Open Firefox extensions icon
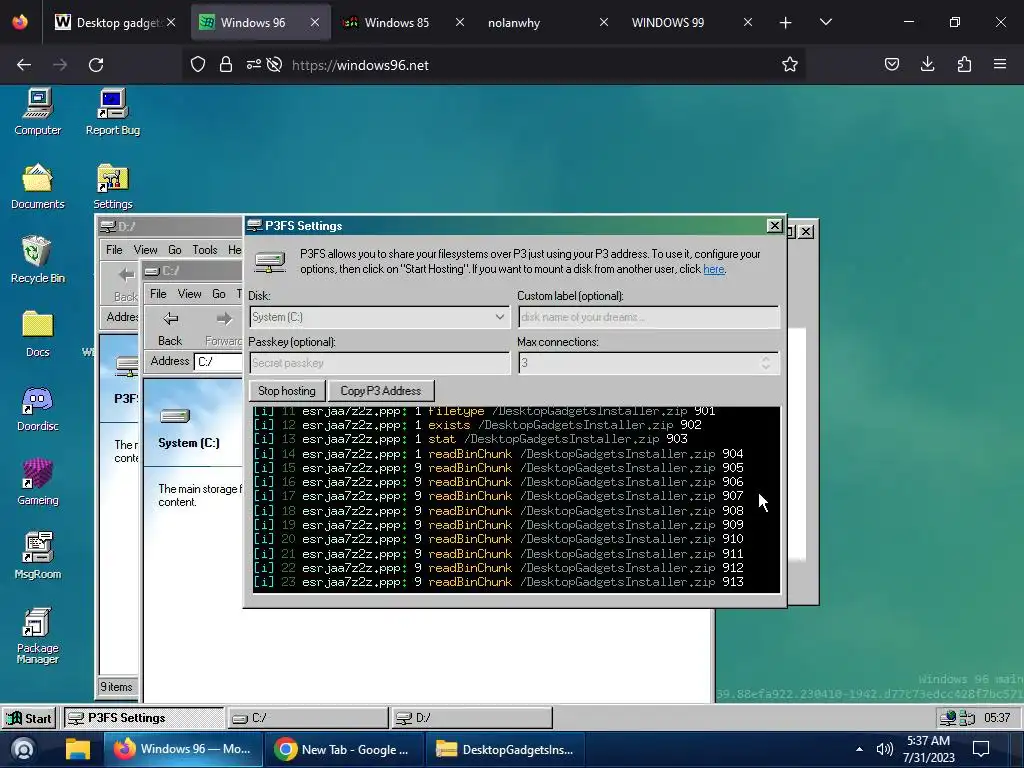Image resolution: width=1024 pixels, height=768 pixels. 964,65
